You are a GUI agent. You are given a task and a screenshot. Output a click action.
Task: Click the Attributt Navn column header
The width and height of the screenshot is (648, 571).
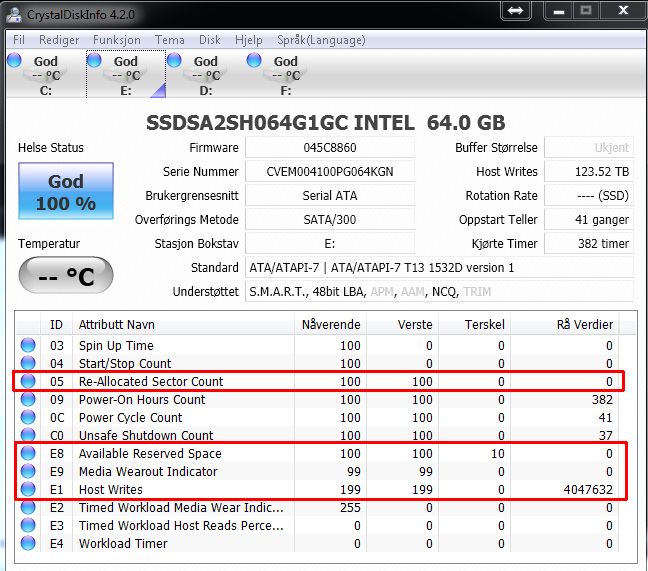click(x=183, y=324)
